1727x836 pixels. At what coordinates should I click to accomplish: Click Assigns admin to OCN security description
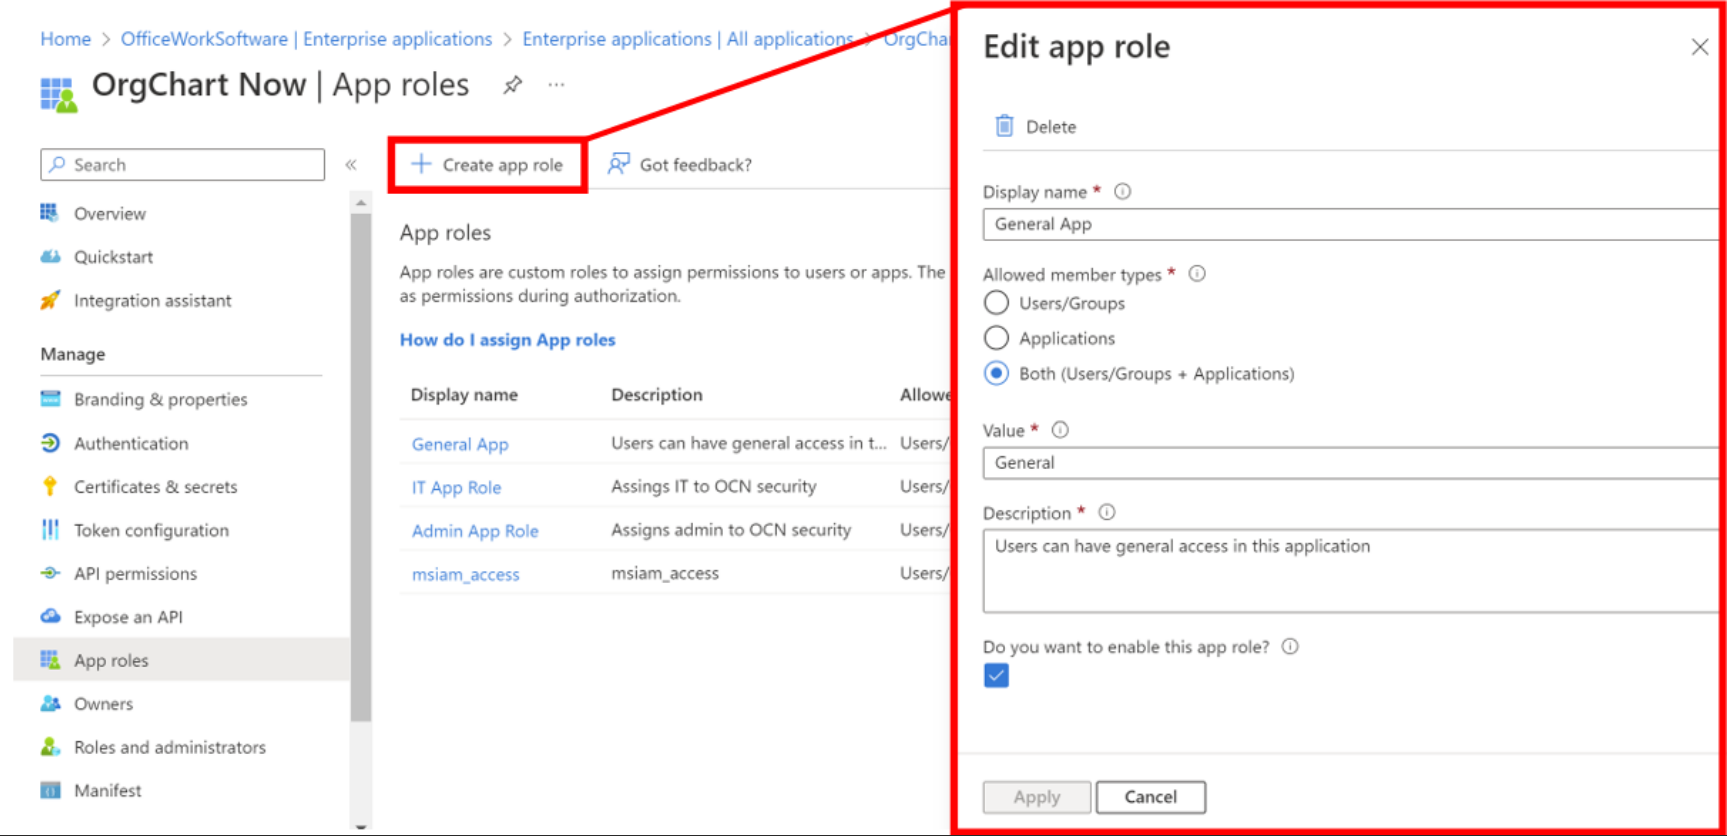point(731,530)
